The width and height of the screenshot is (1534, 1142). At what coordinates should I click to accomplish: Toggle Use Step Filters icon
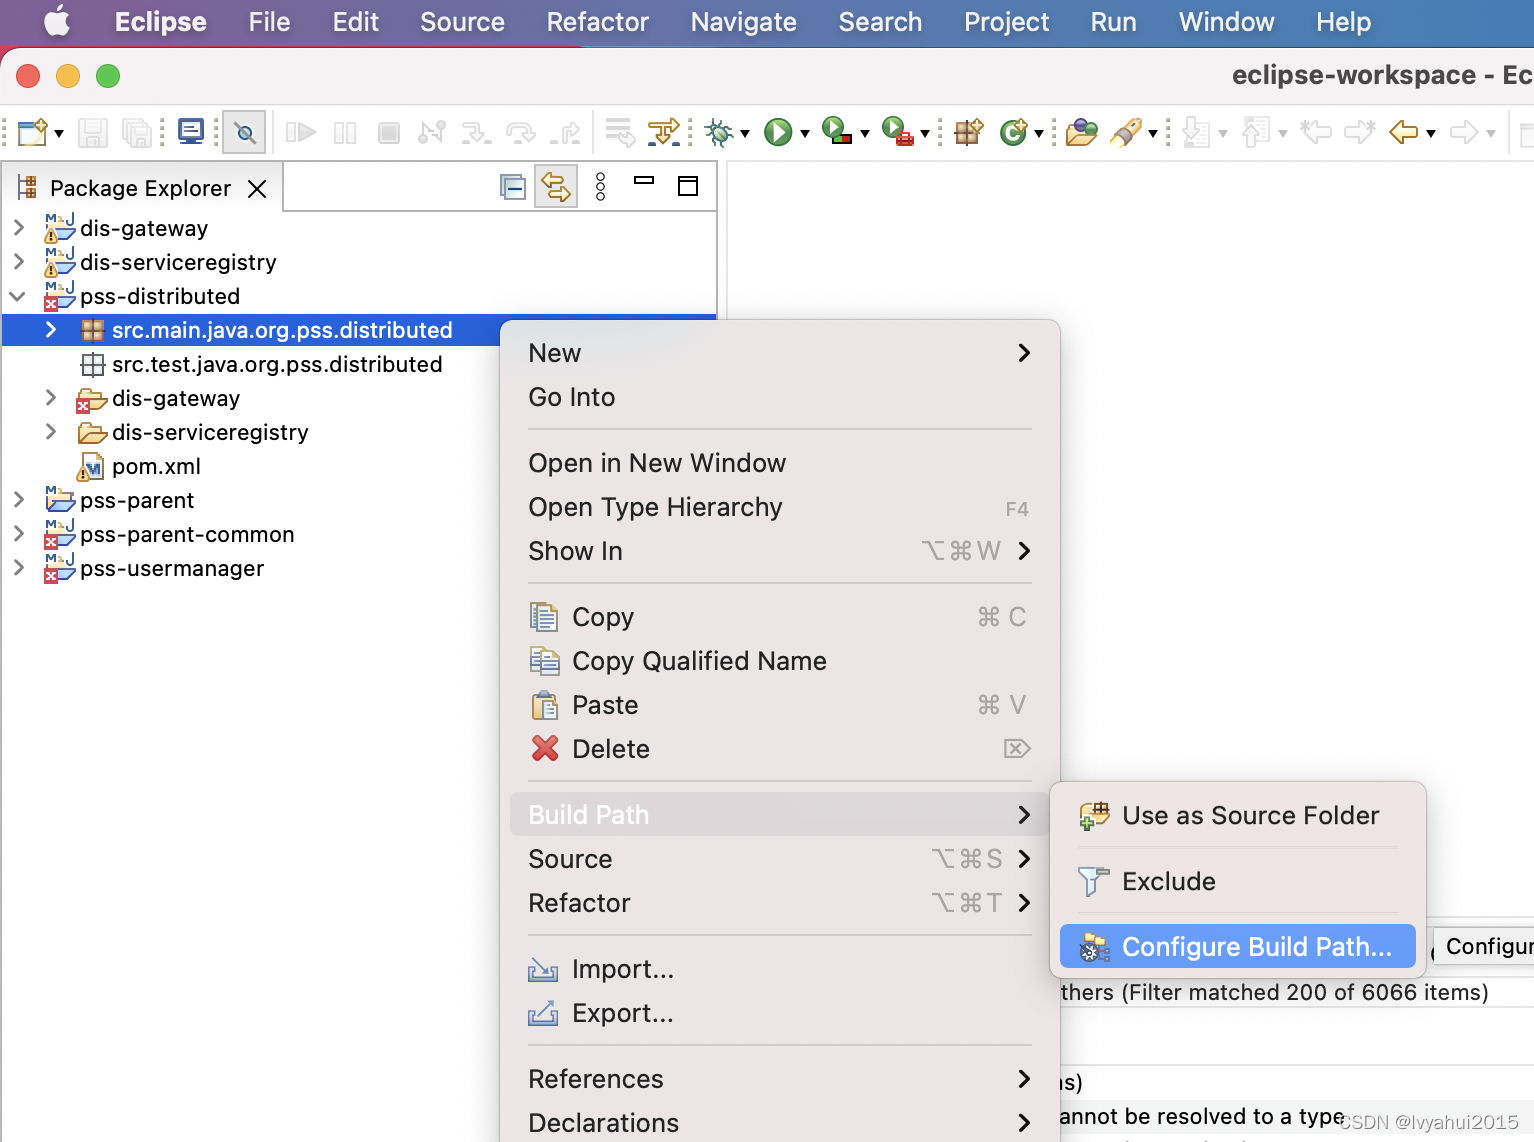(x=664, y=132)
